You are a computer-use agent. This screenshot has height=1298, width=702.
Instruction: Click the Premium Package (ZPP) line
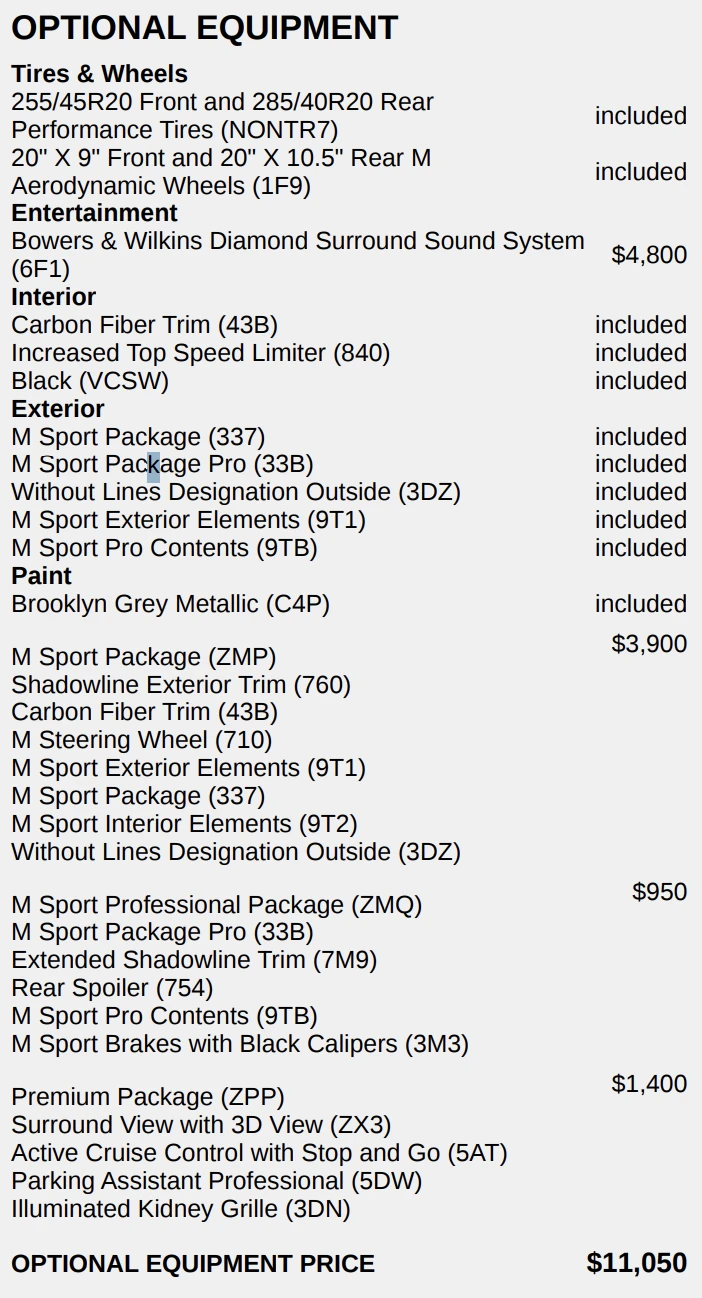(x=148, y=1097)
